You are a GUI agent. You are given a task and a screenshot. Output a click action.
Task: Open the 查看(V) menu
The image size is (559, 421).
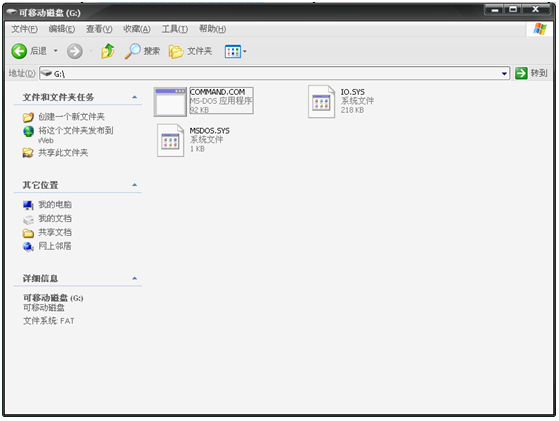[x=99, y=29]
